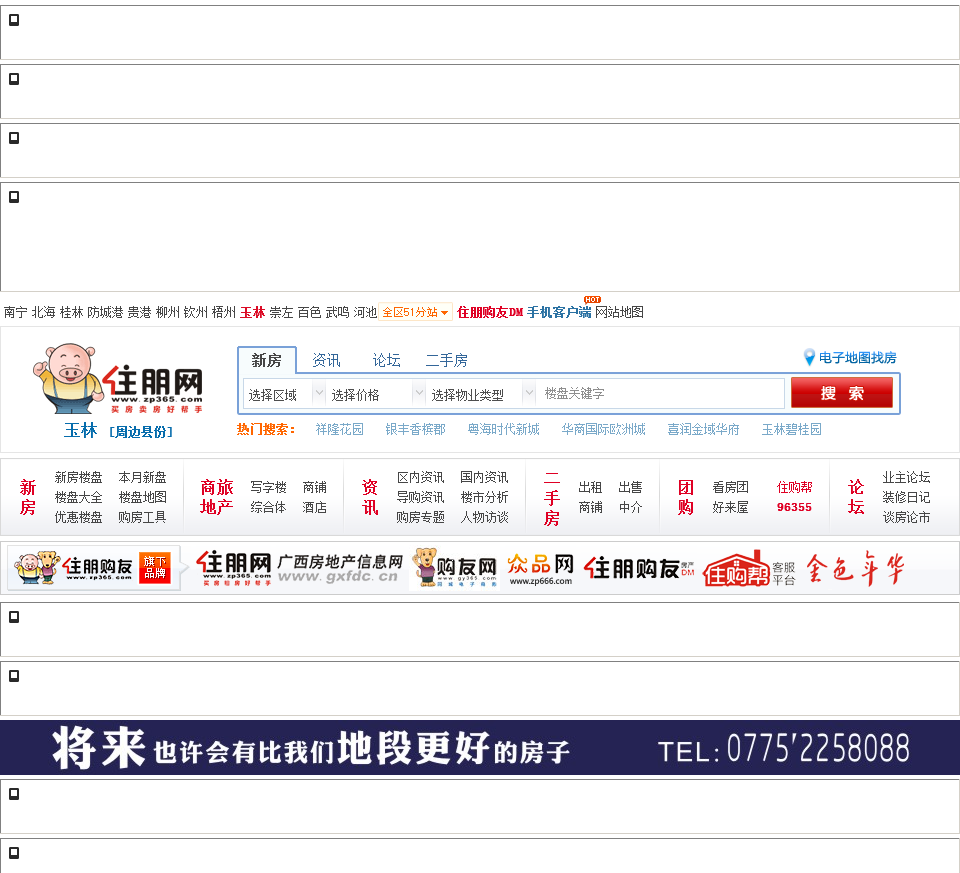Open the 楼市分析 link
This screenshot has width=960, height=873.
[484, 497]
